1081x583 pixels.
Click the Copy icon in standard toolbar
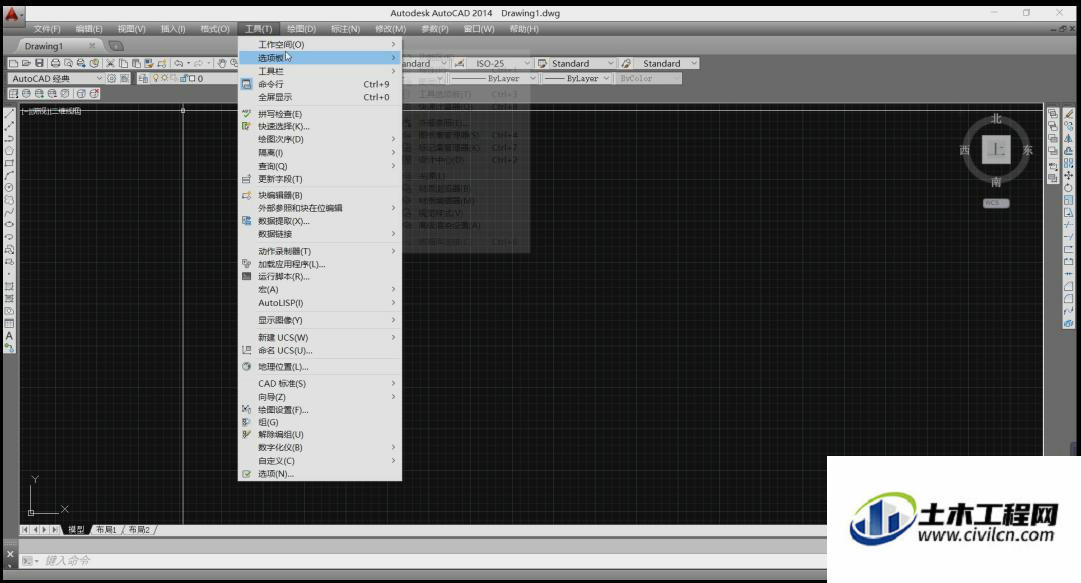[123, 63]
